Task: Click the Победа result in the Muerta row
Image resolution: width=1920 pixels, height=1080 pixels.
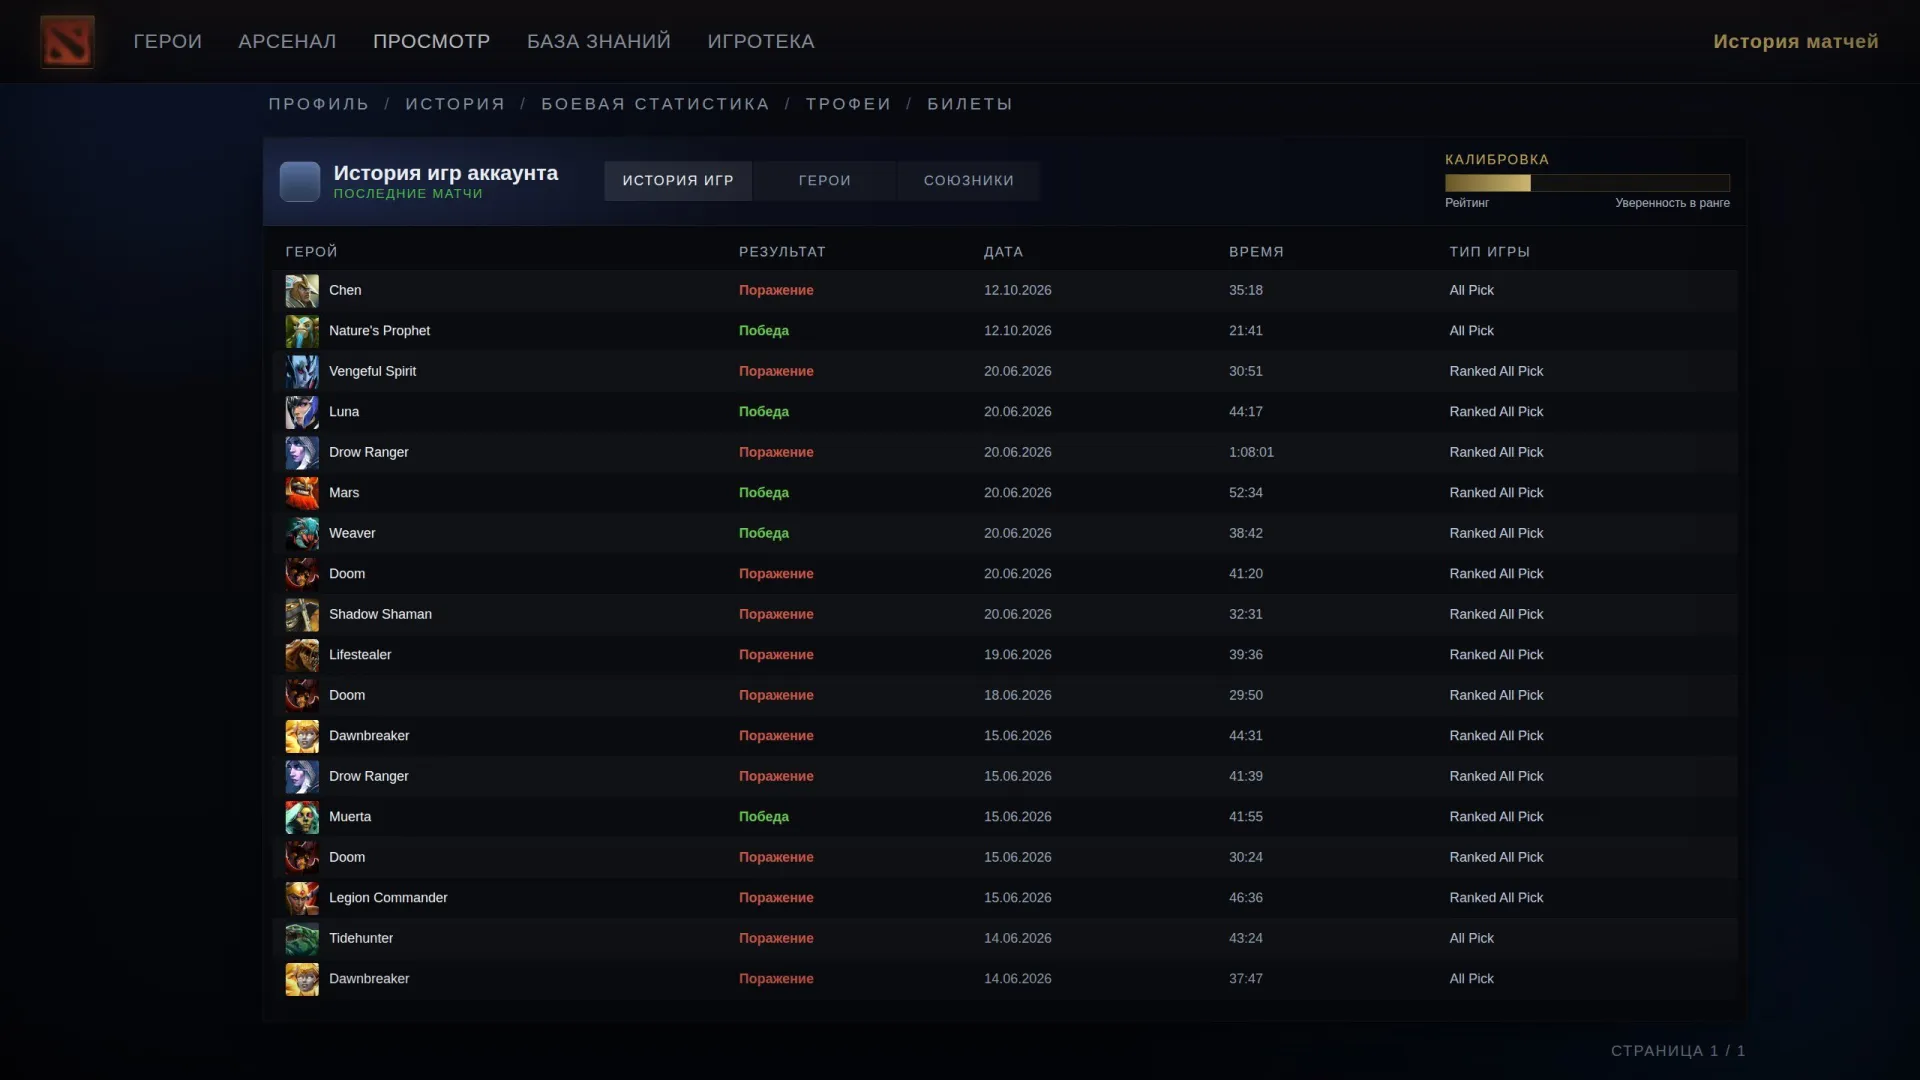Action: [x=763, y=817]
